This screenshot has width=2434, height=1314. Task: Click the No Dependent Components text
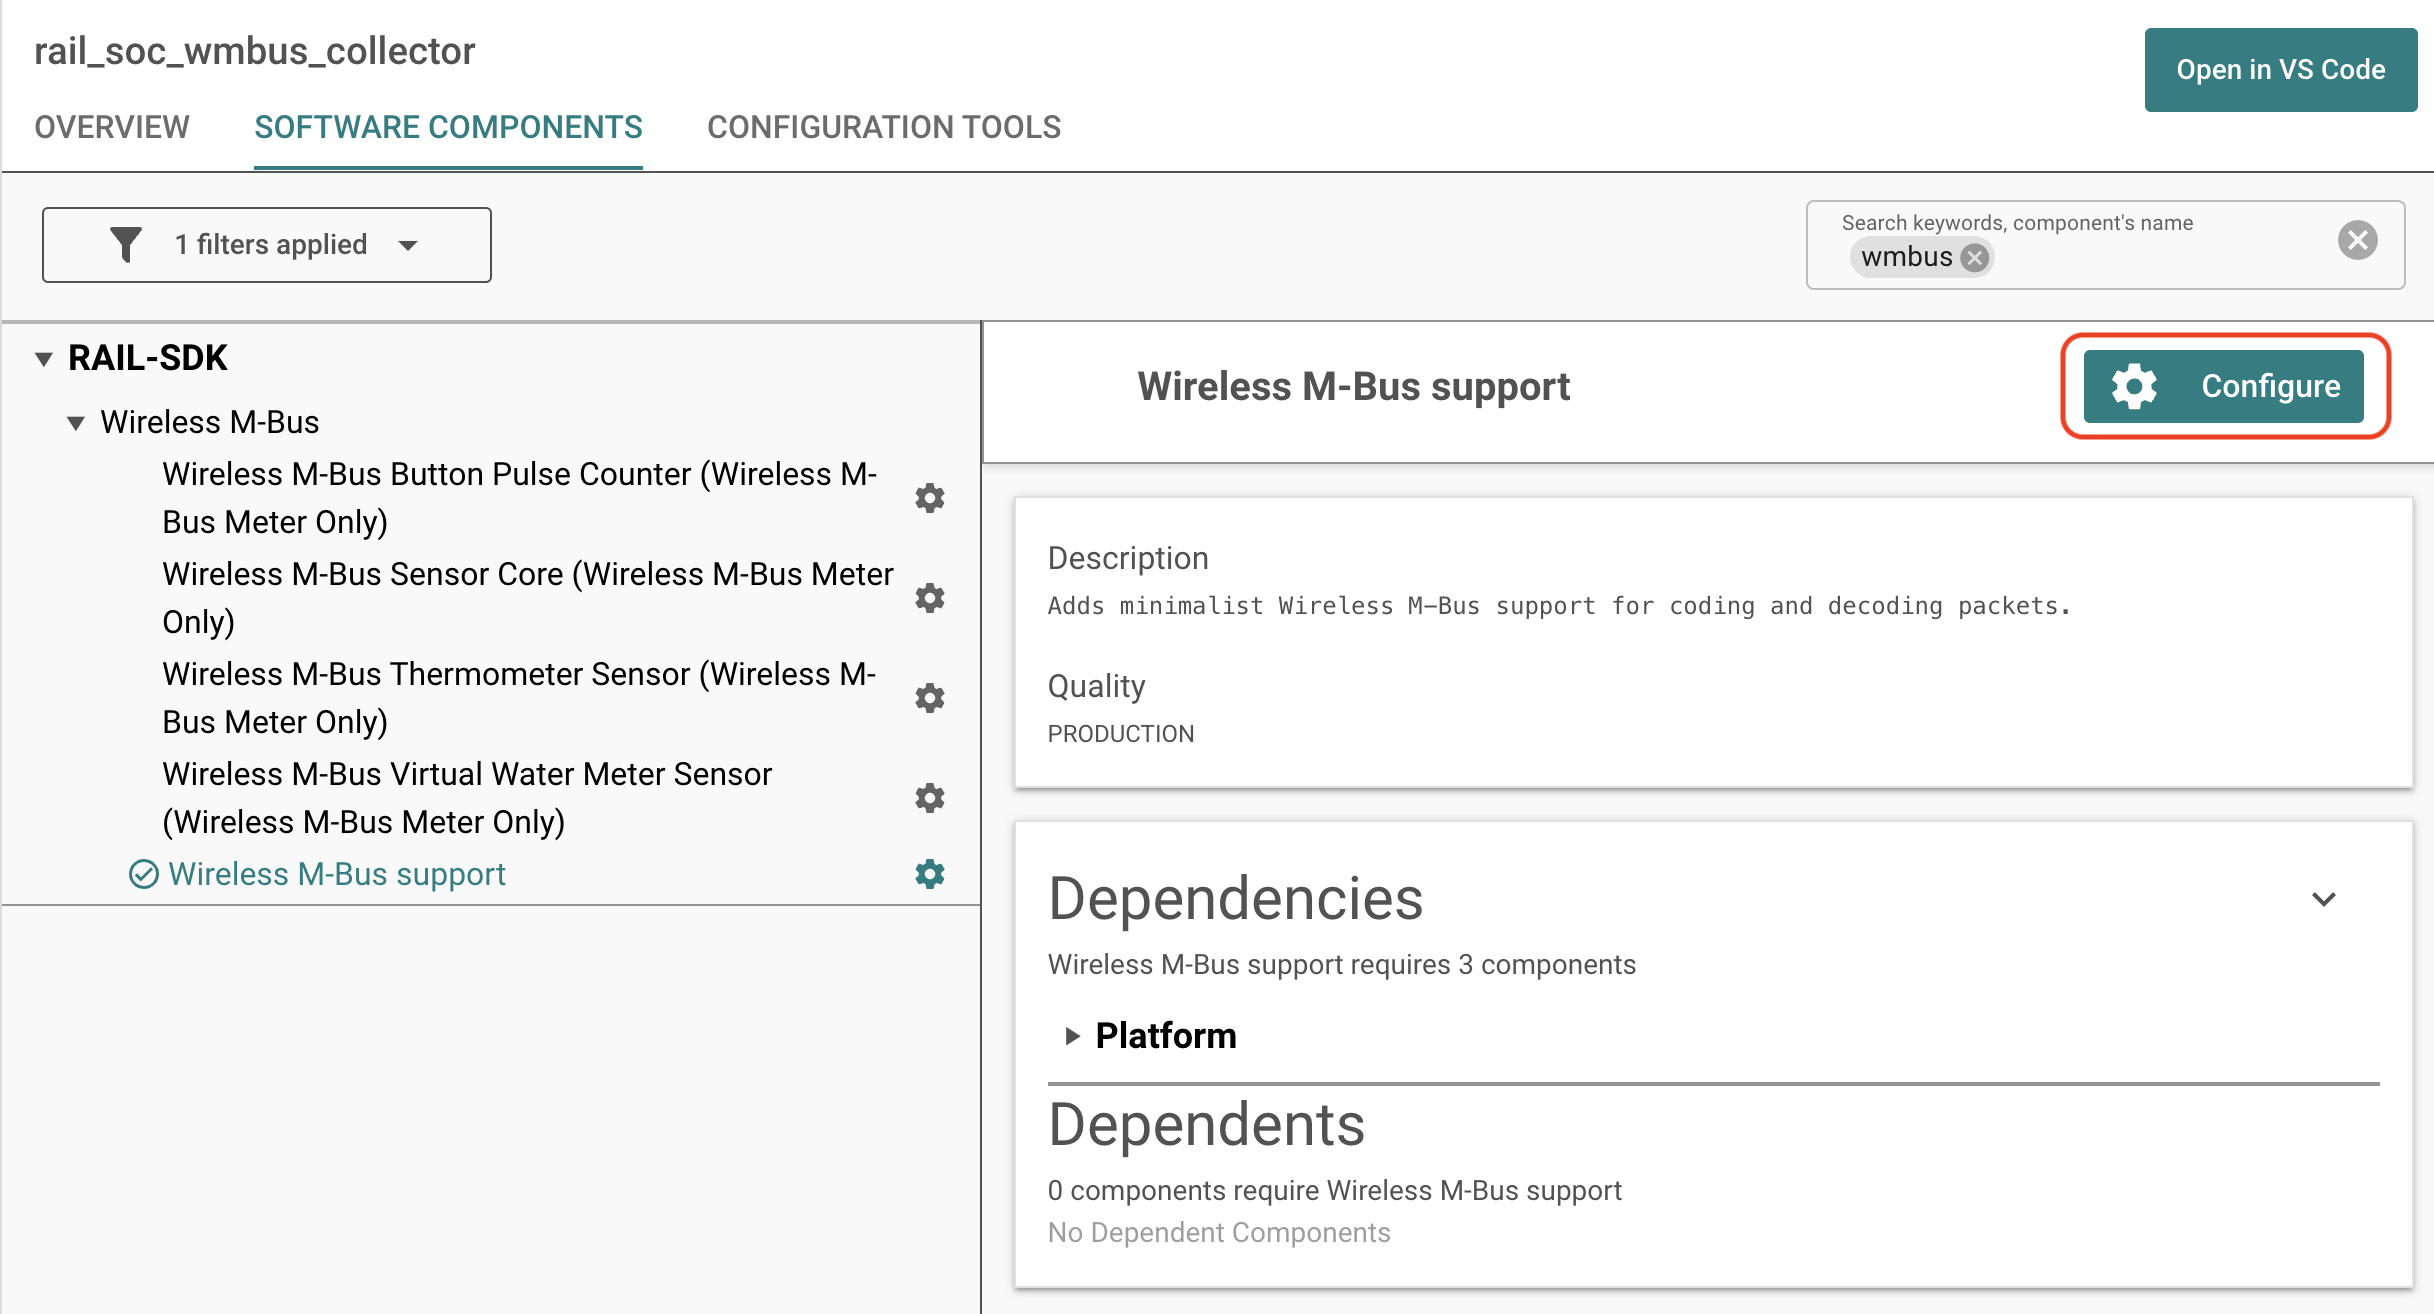1219,1233
